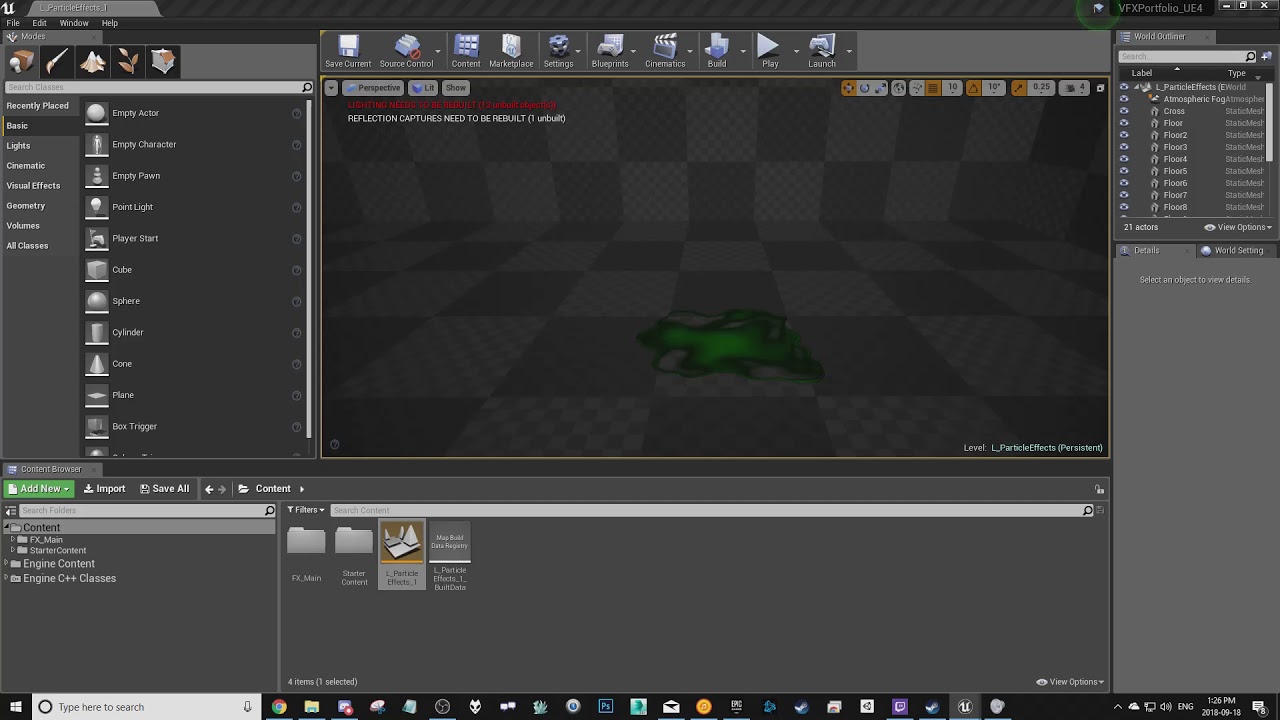Select the Paint mode brush icon
The image size is (1280, 720).
tap(57, 62)
